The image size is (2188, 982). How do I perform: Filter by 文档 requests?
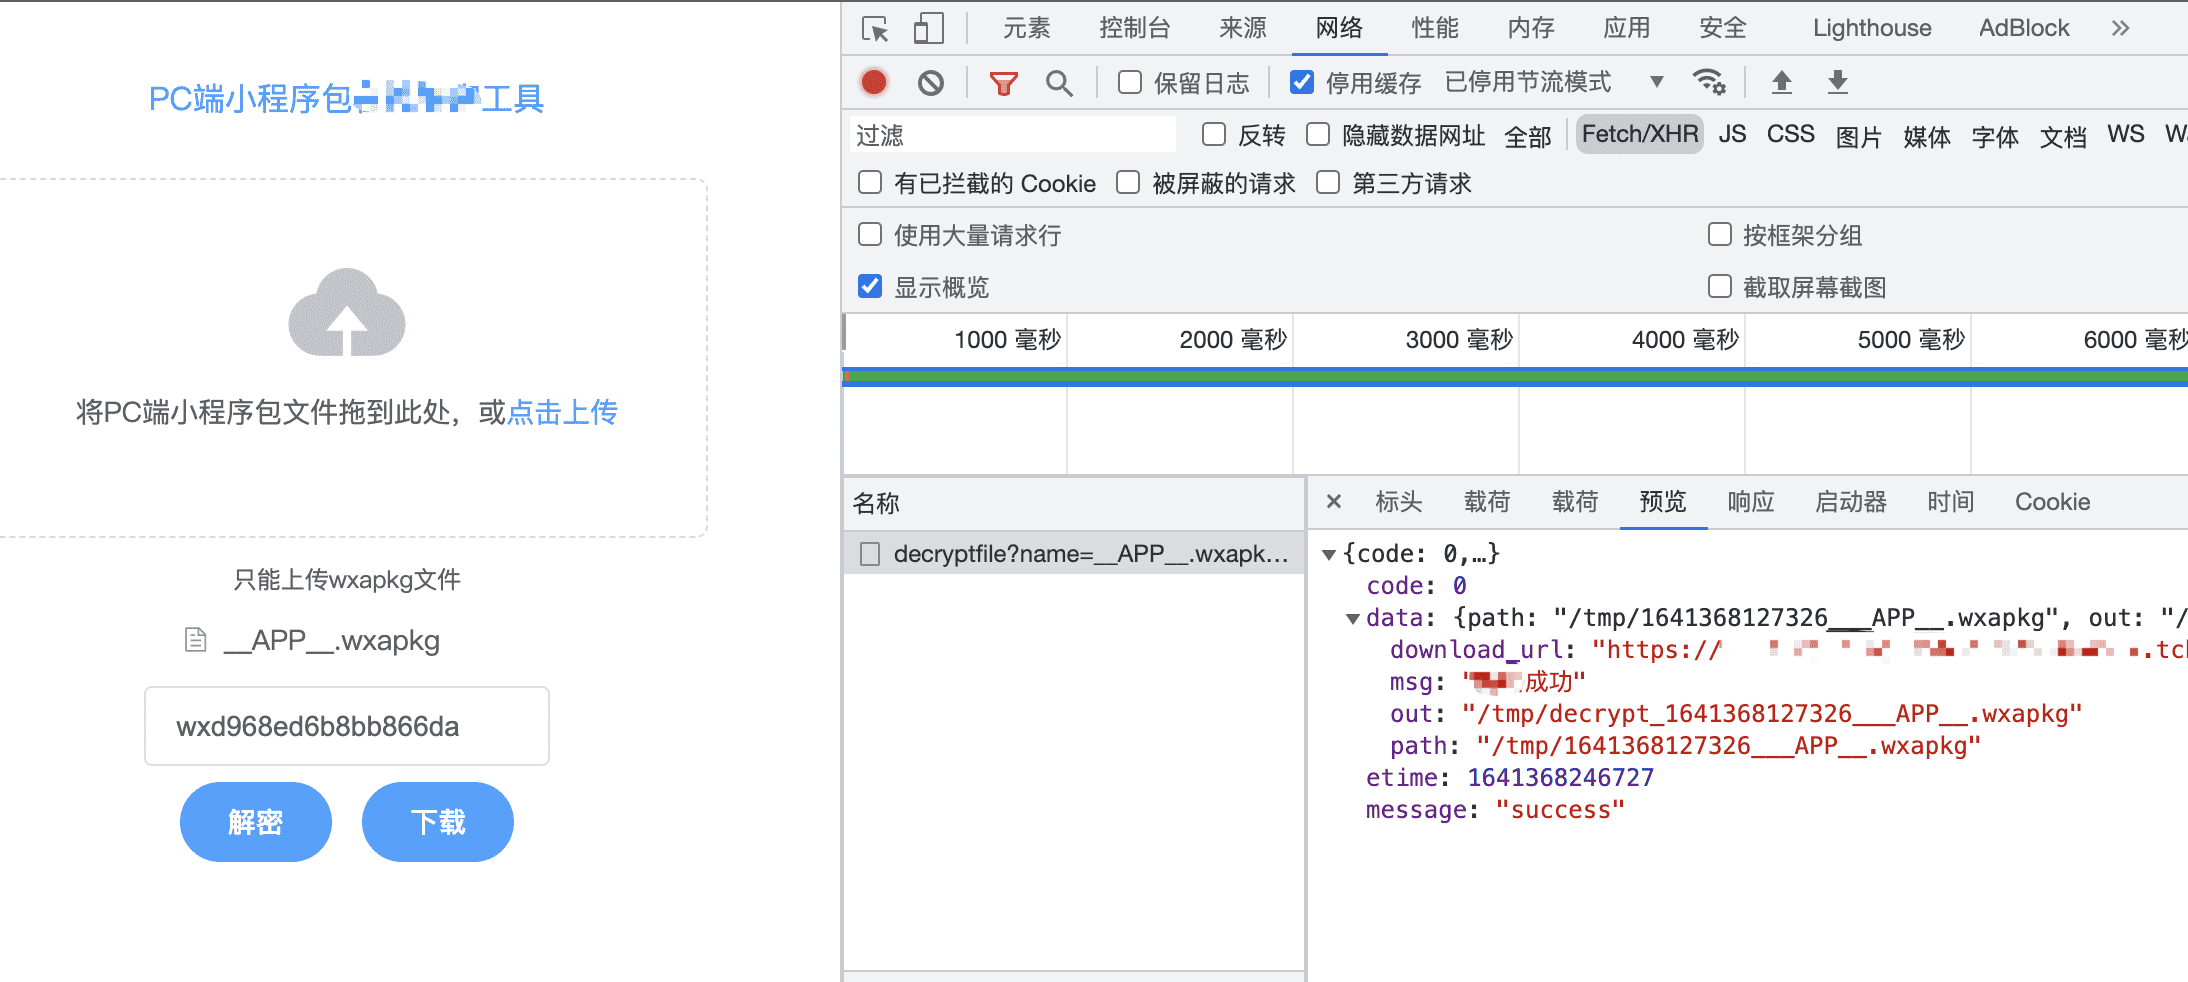[2063, 135]
